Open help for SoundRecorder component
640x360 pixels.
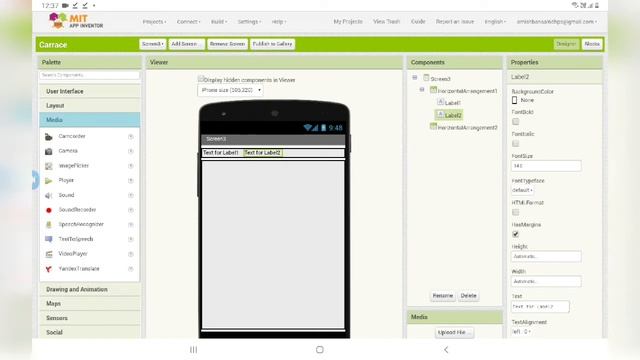click(x=131, y=210)
